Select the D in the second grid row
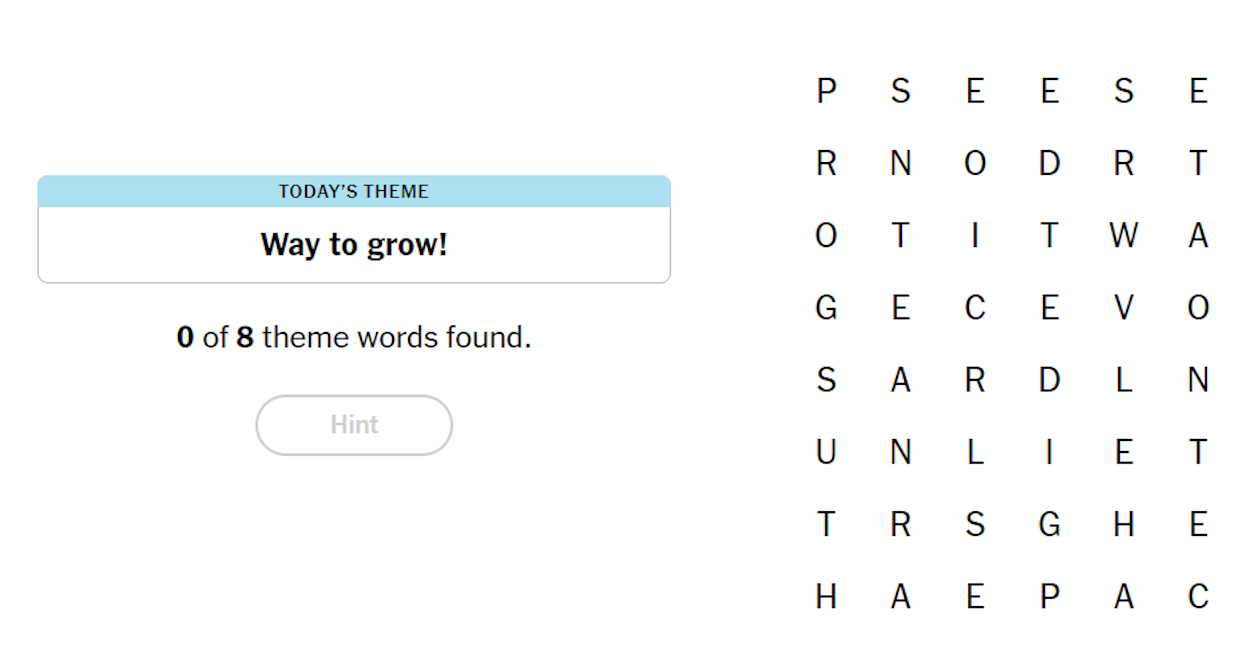This screenshot has width=1250, height=666. pos(1050,163)
